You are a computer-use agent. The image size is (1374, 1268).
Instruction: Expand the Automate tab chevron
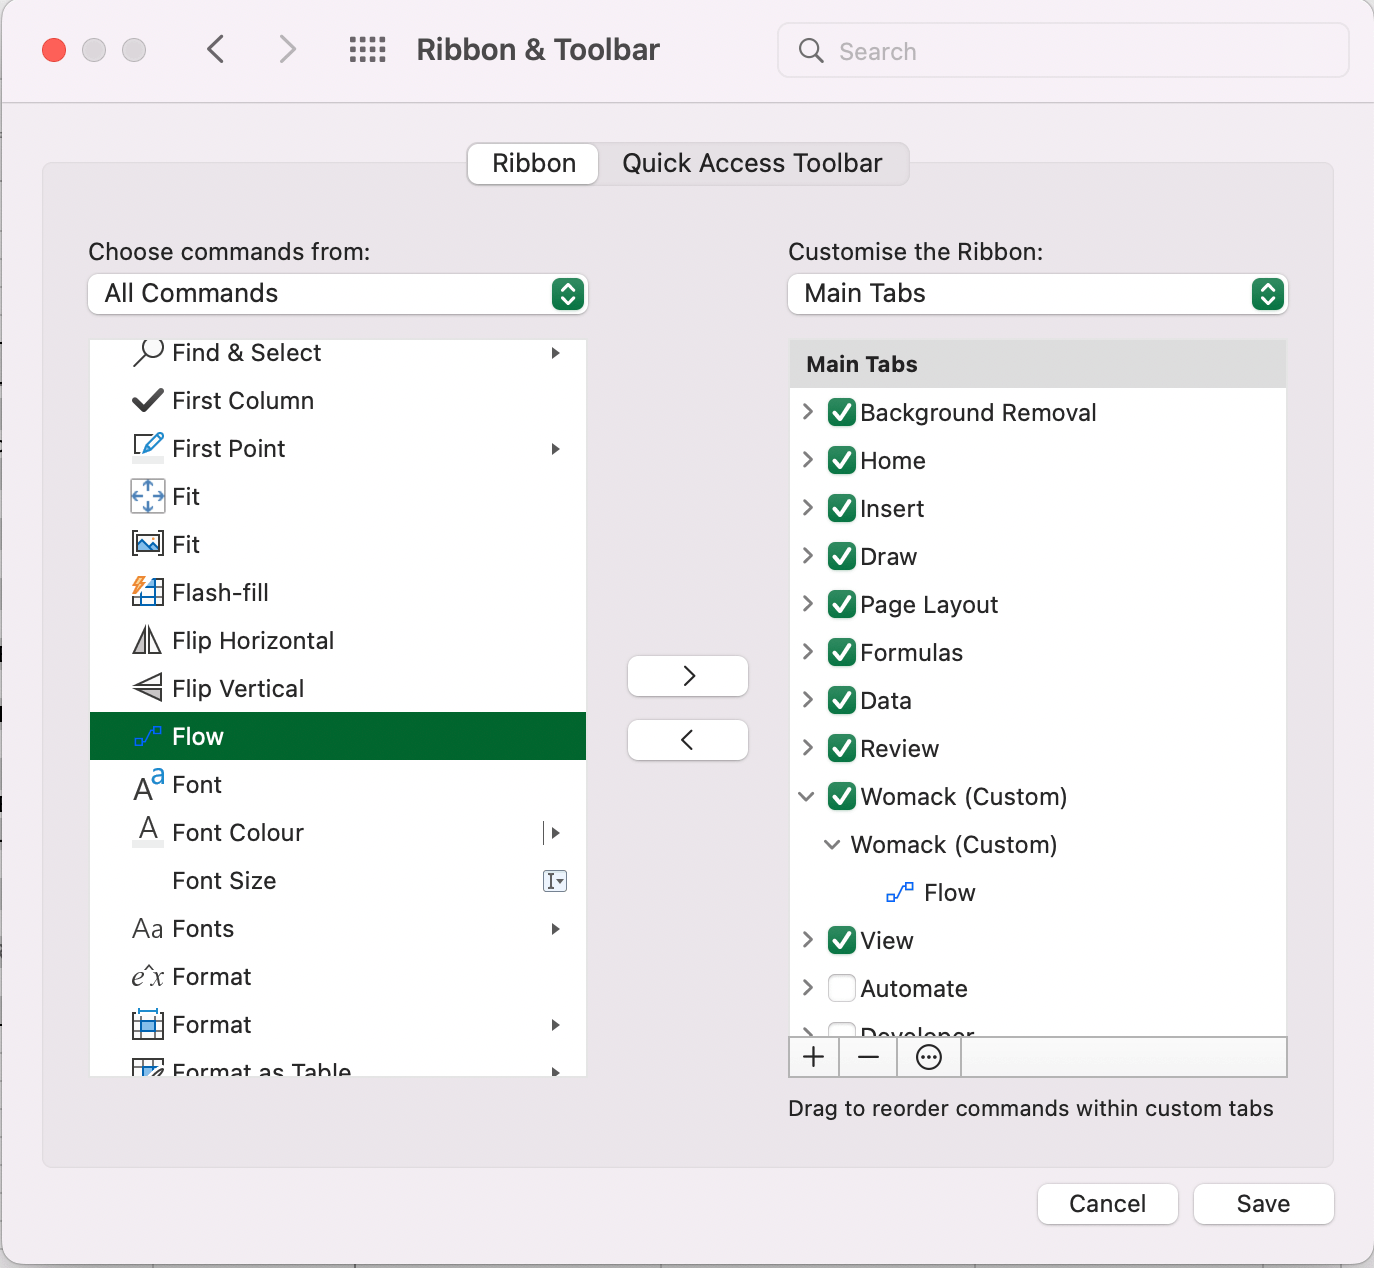tap(808, 988)
